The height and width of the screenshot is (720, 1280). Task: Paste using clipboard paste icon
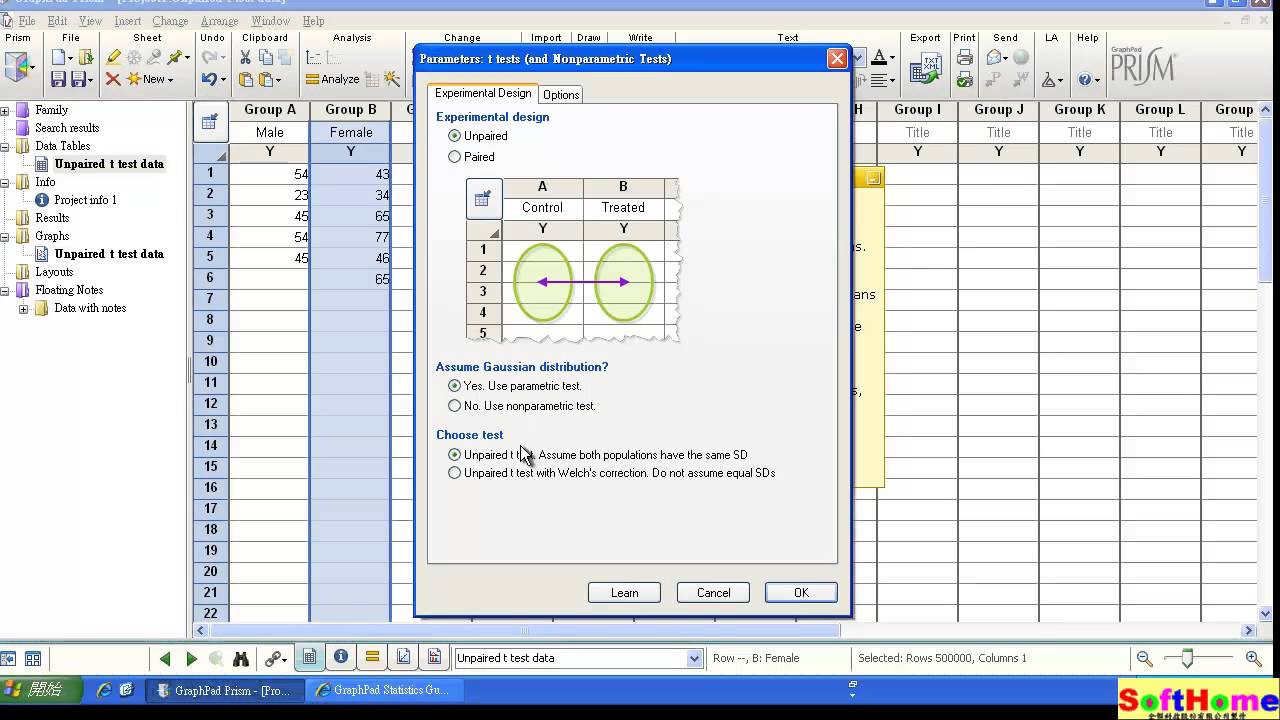(246, 79)
